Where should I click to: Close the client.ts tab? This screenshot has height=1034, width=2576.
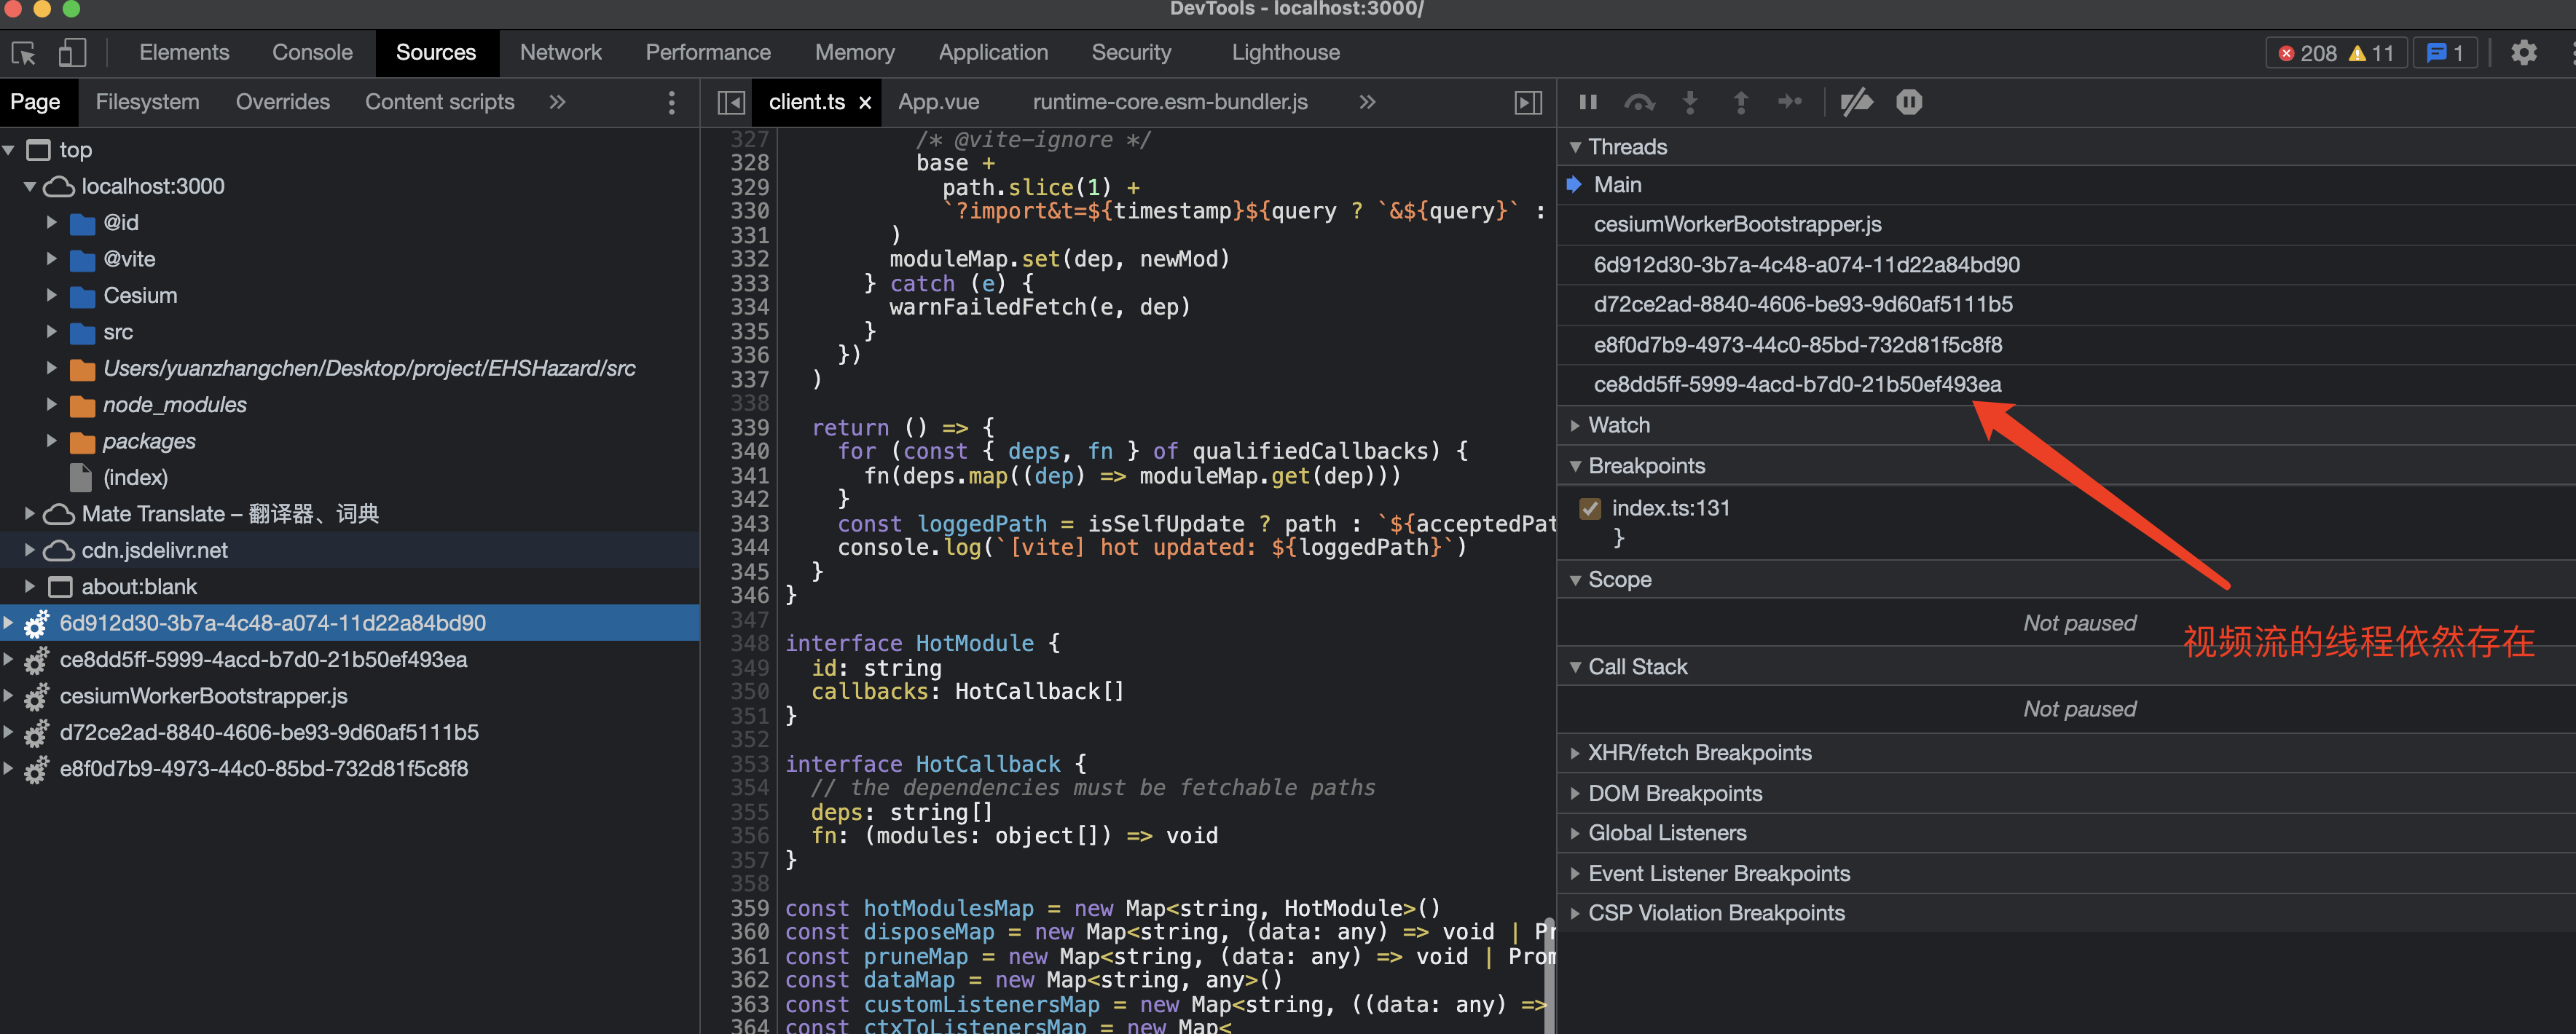(x=865, y=103)
